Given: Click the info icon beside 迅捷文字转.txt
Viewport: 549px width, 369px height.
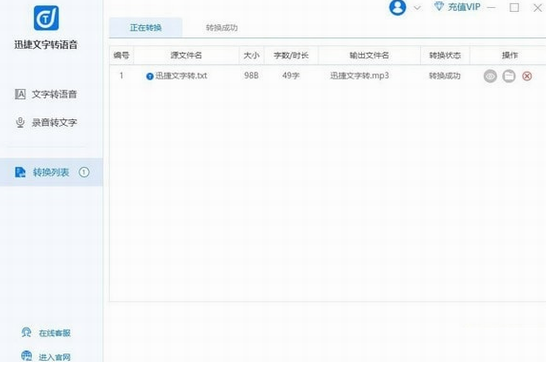Looking at the screenshot, I should 150,76.
